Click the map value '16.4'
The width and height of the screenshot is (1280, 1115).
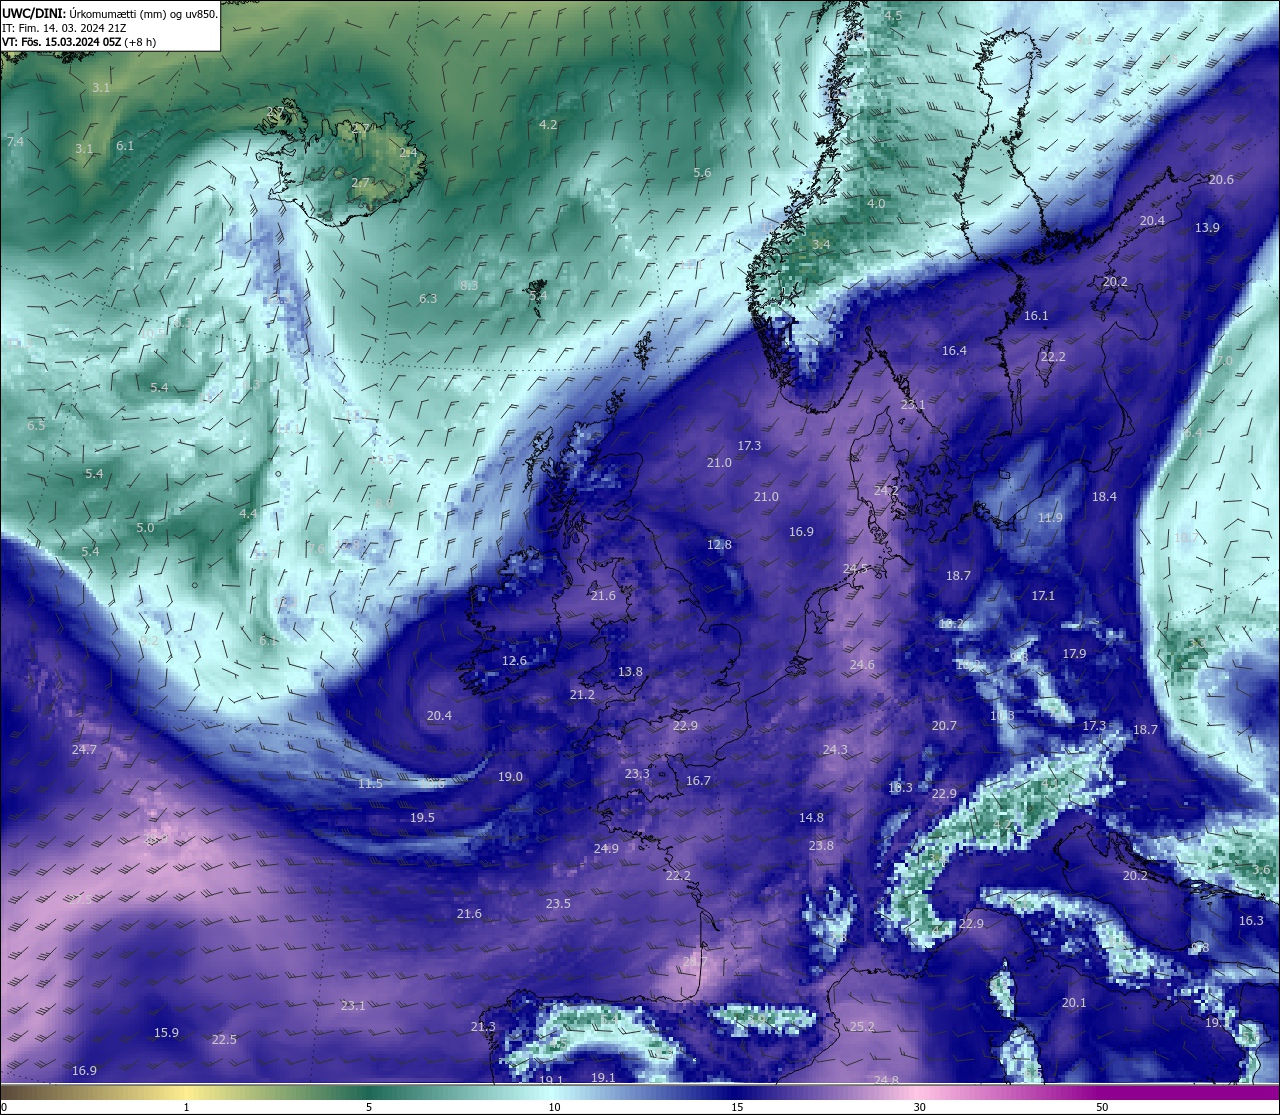(x=954, y=350)
